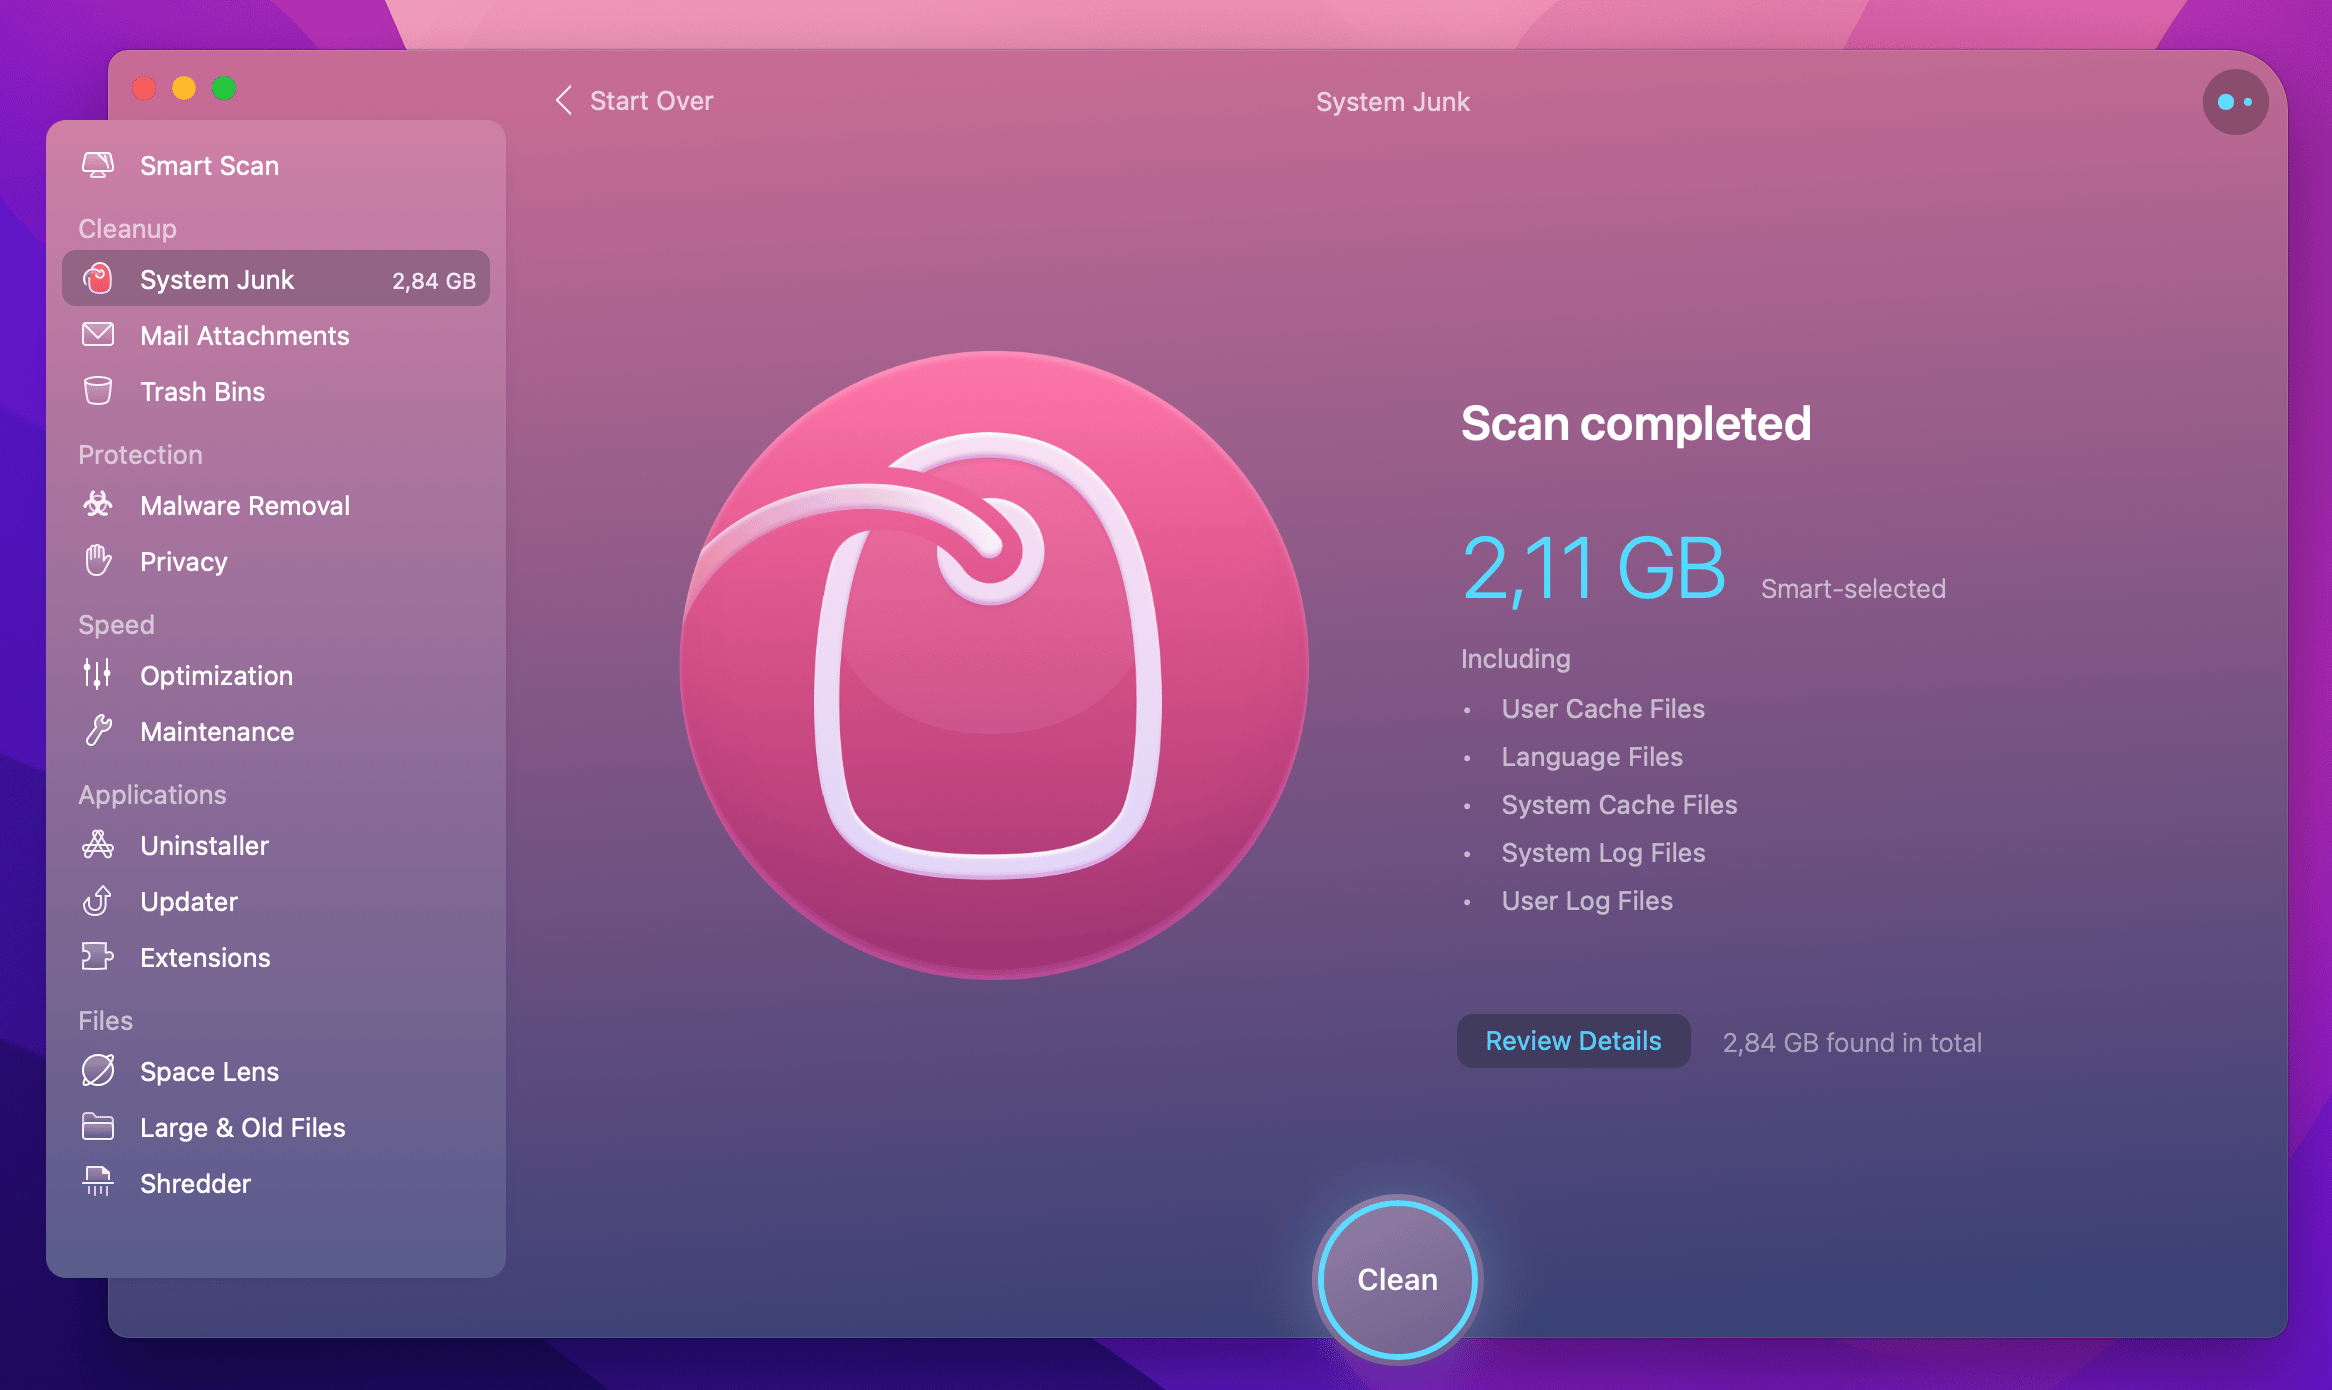
Task: Click the Updater arrow icon
Action: pos(97,901)
